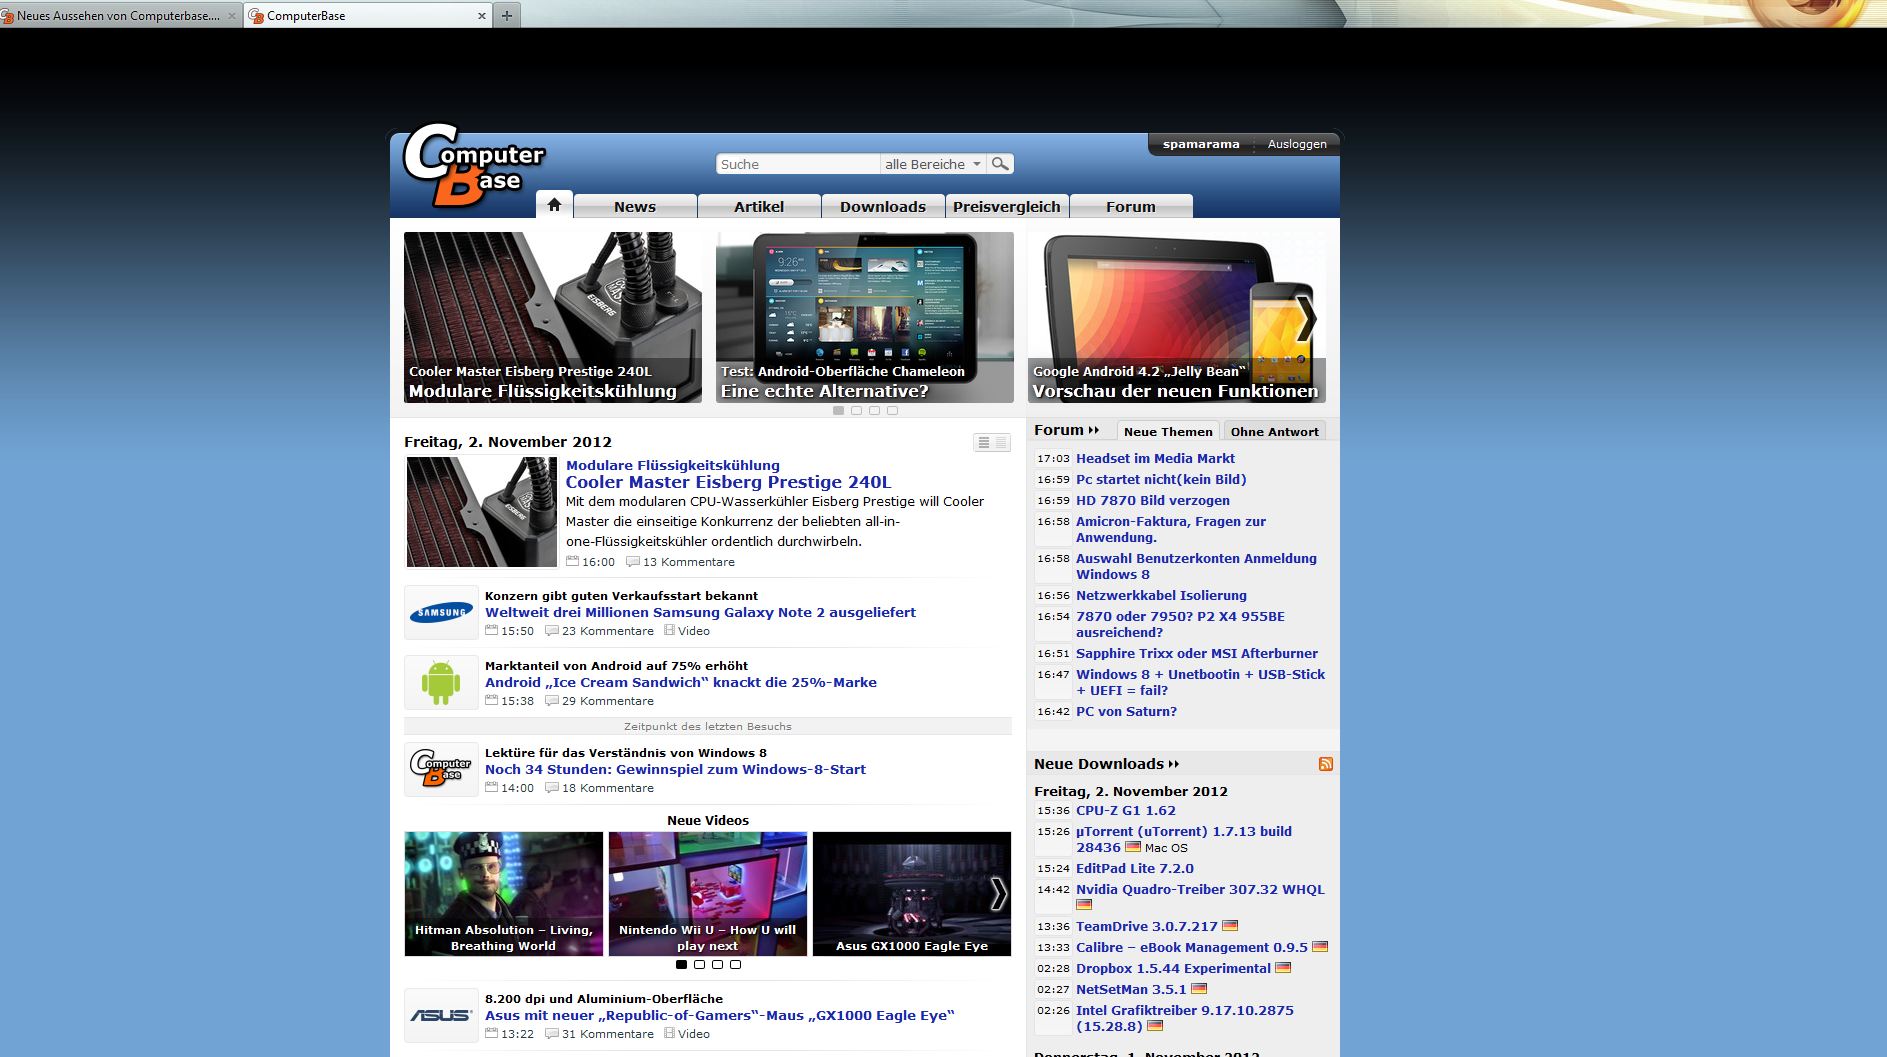This screenshot has width=1887, height=1057.
Task: Click the Samsung logo thumbnail
Action: coord(441,612)
